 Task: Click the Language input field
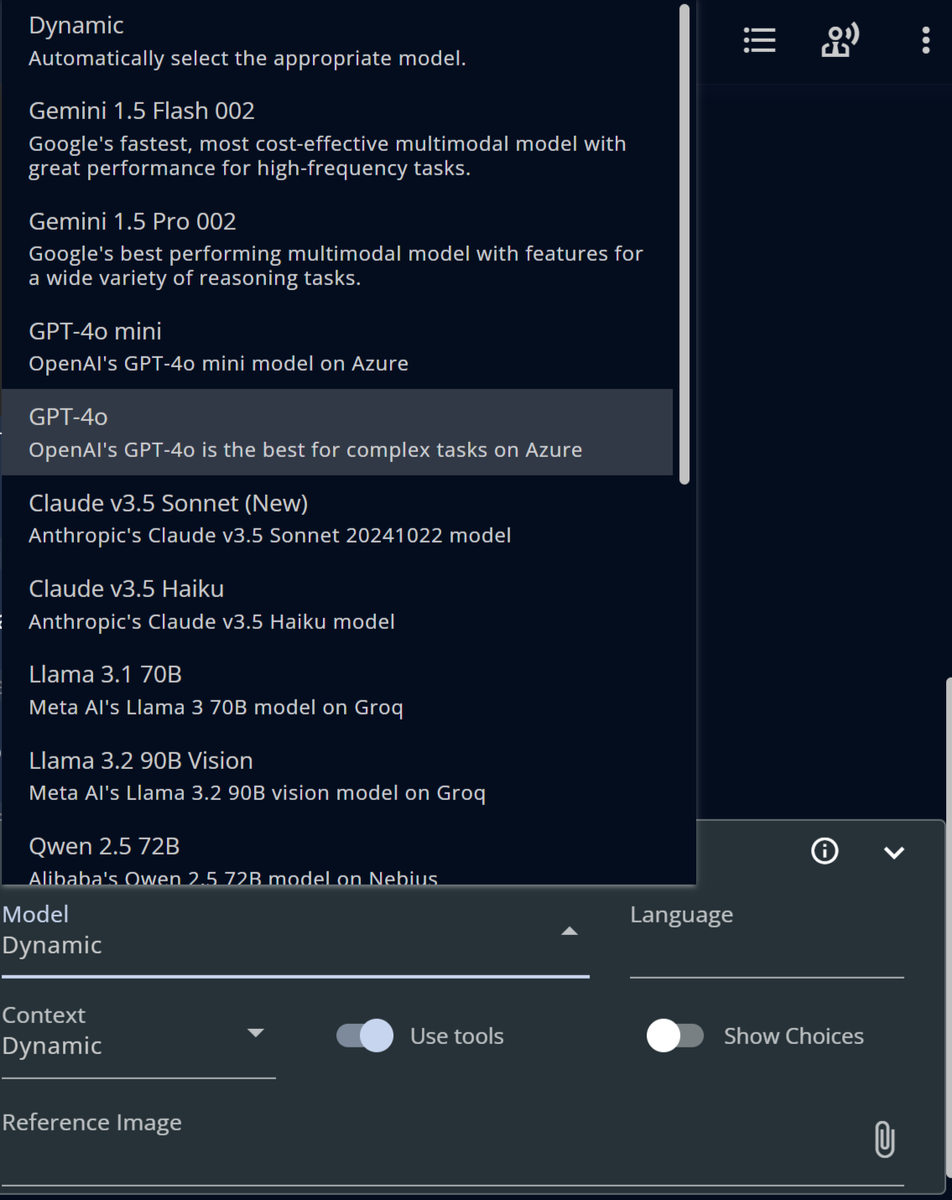click(767, 937)
